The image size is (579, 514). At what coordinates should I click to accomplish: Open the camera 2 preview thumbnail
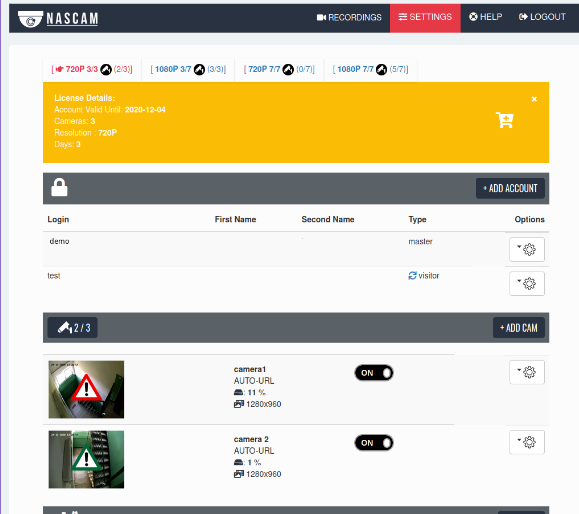click(86, 459)
